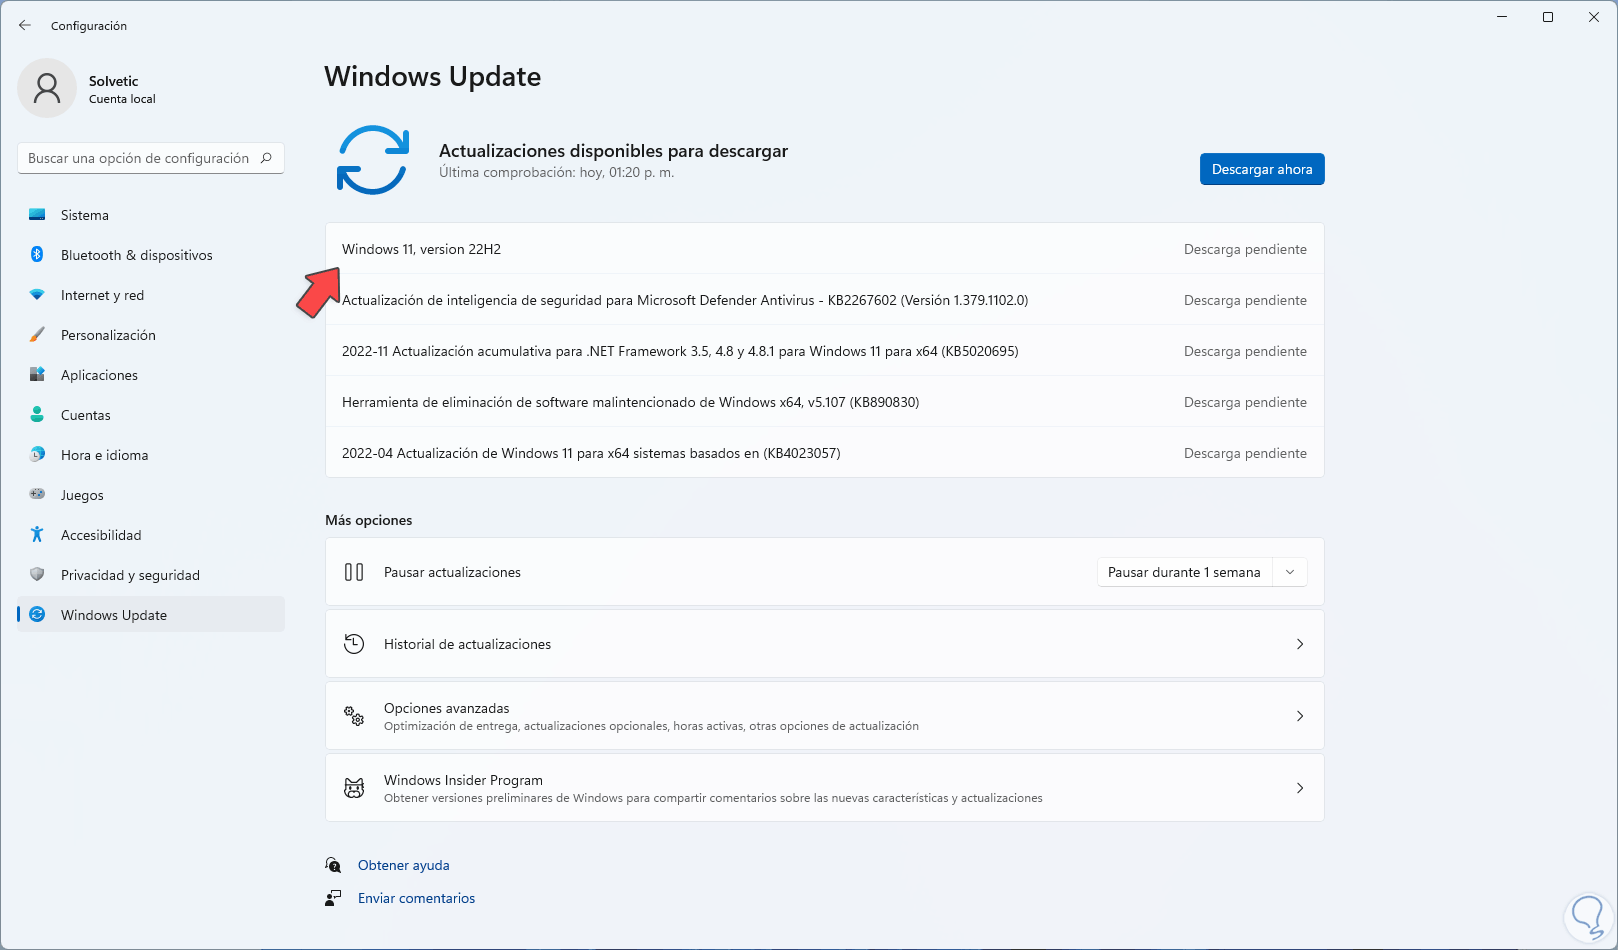
Task: Click the Solvetic user avatar icon
Action: point(47,88)
